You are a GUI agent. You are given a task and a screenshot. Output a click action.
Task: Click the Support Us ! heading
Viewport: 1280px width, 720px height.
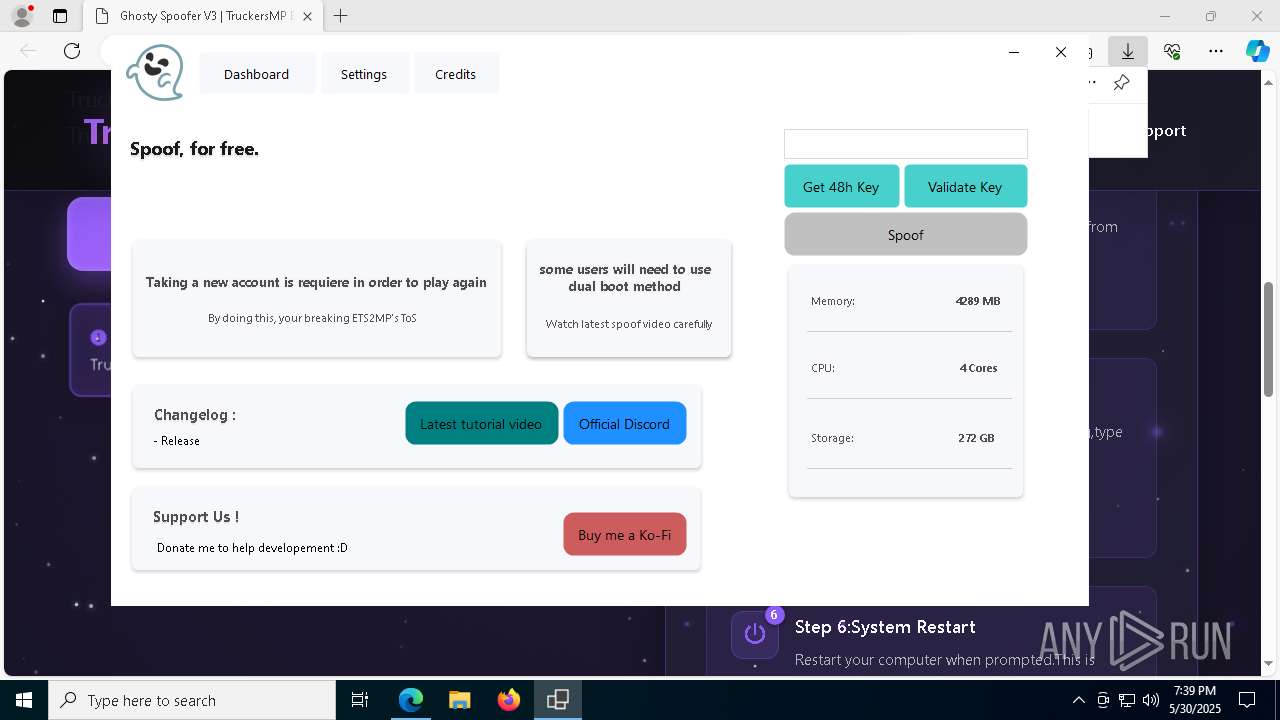point(196,517)
